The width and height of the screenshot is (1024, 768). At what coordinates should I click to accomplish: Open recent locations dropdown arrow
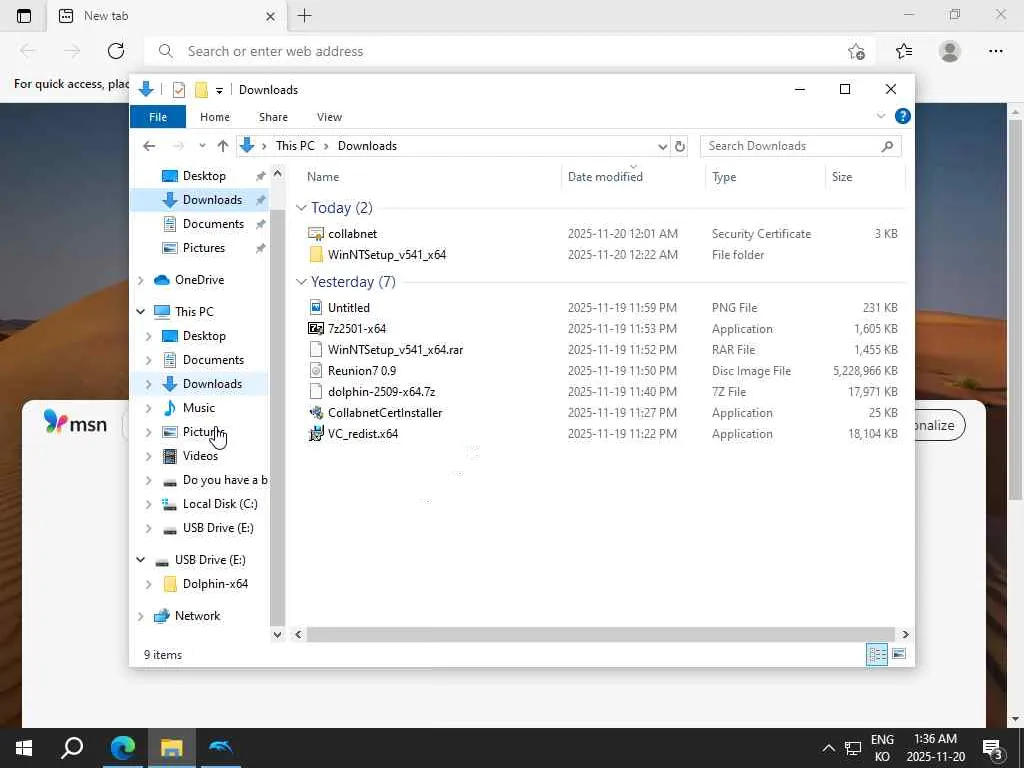click(202, 146)
